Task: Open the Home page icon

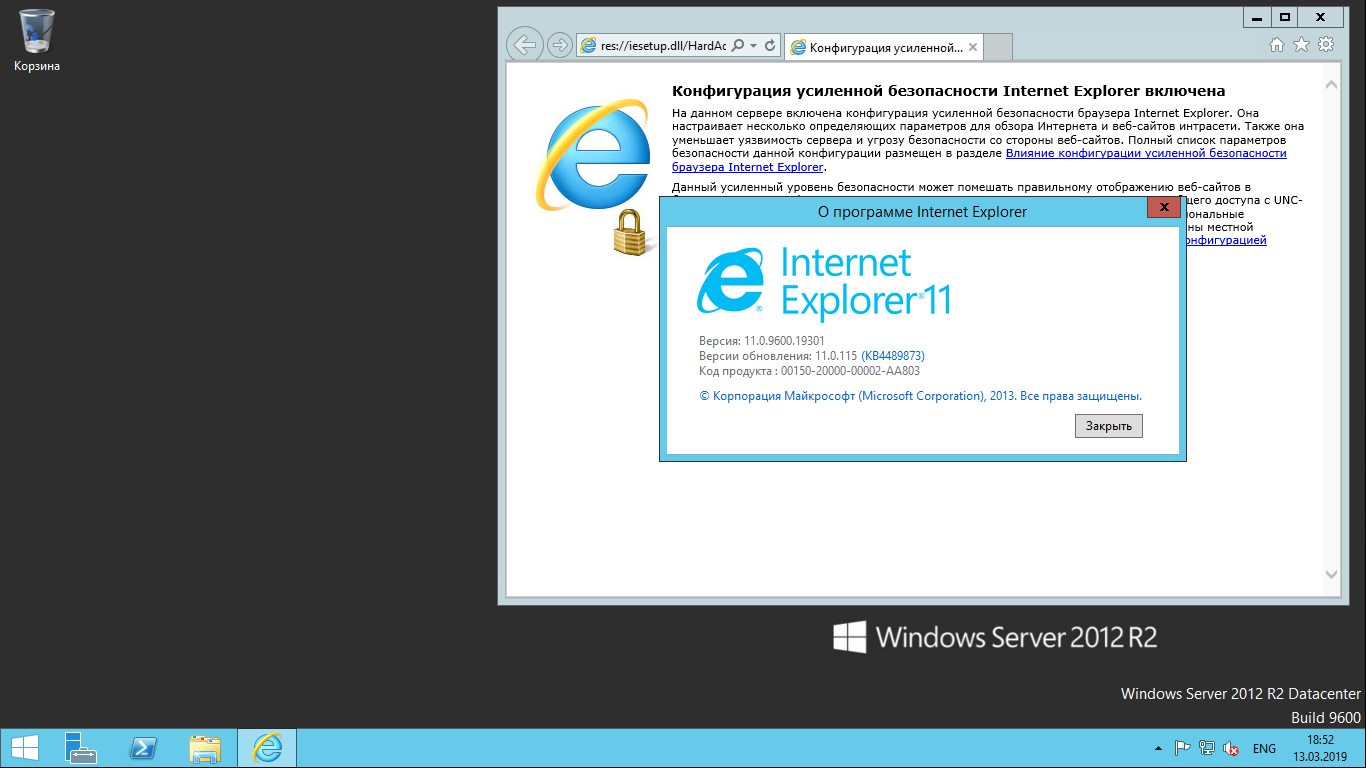Action: 1277,45
